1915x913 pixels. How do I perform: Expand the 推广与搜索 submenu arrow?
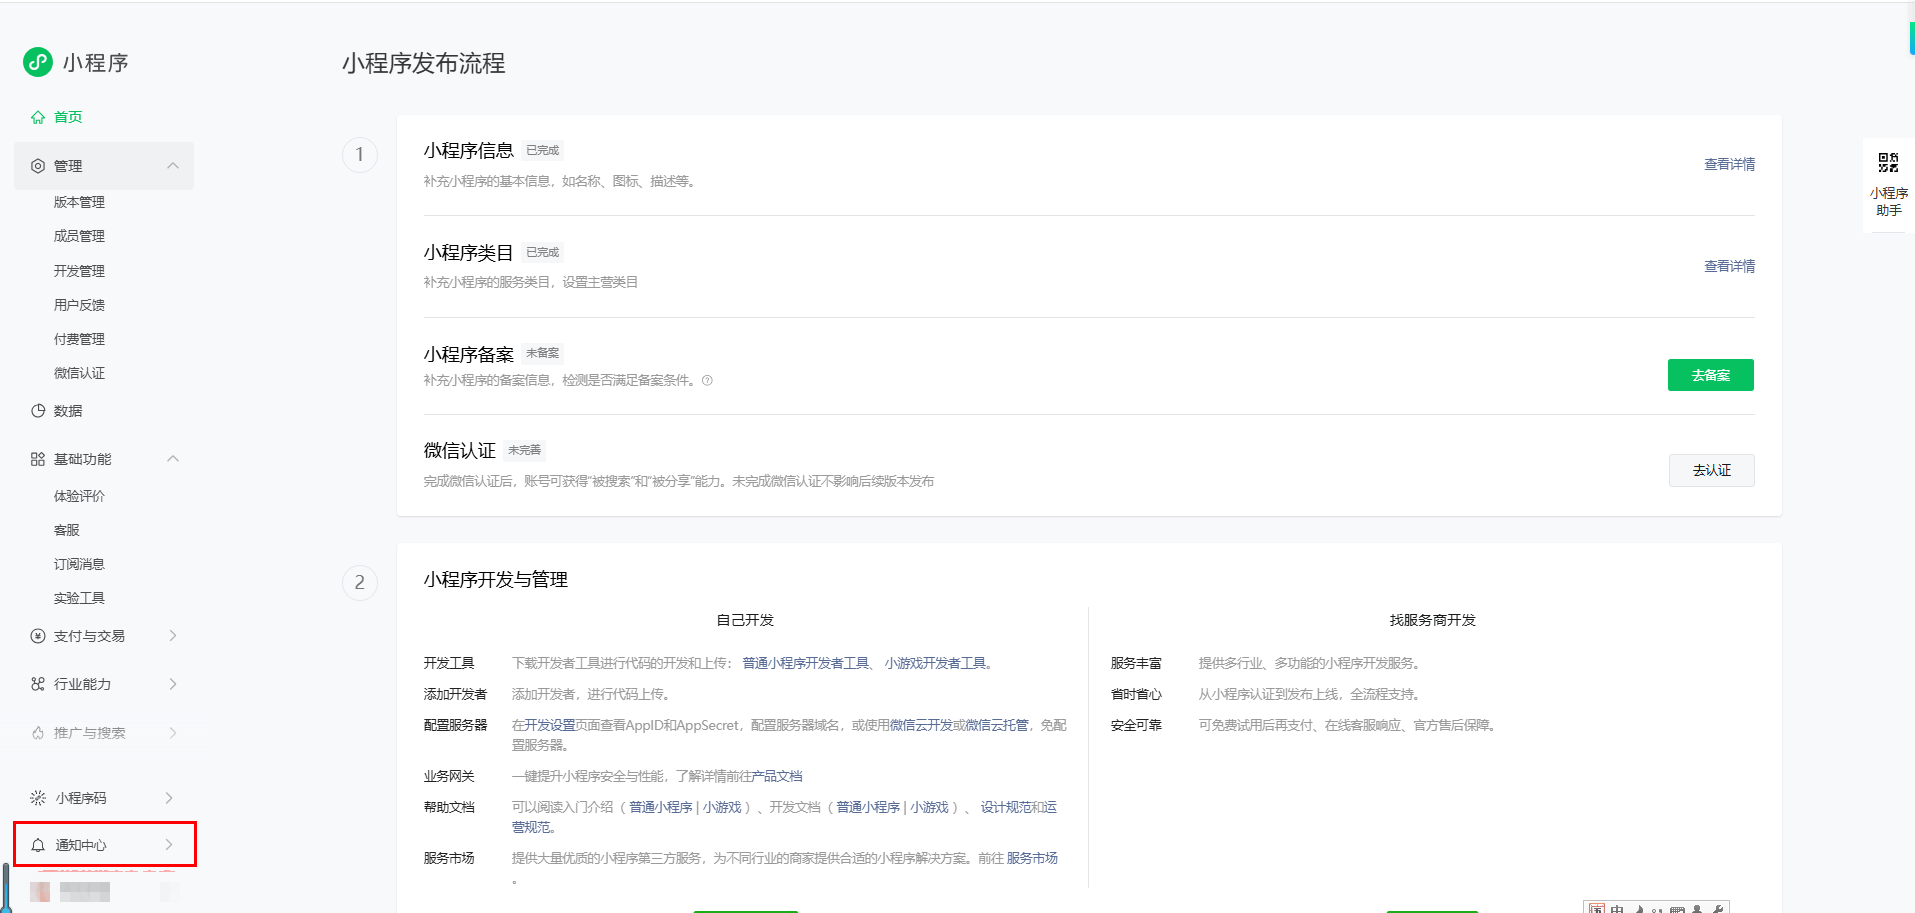(x=173, y=733)
